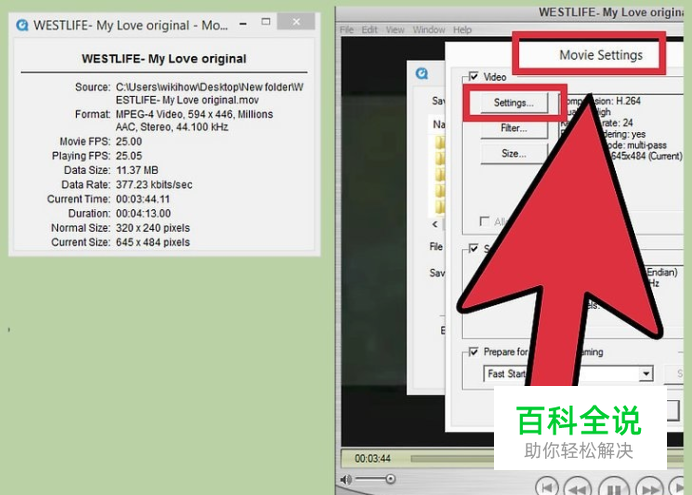Viewport: 692px width, 495px height.
Task: Open the File menu in QuickTime
Action: coord(347,30)
